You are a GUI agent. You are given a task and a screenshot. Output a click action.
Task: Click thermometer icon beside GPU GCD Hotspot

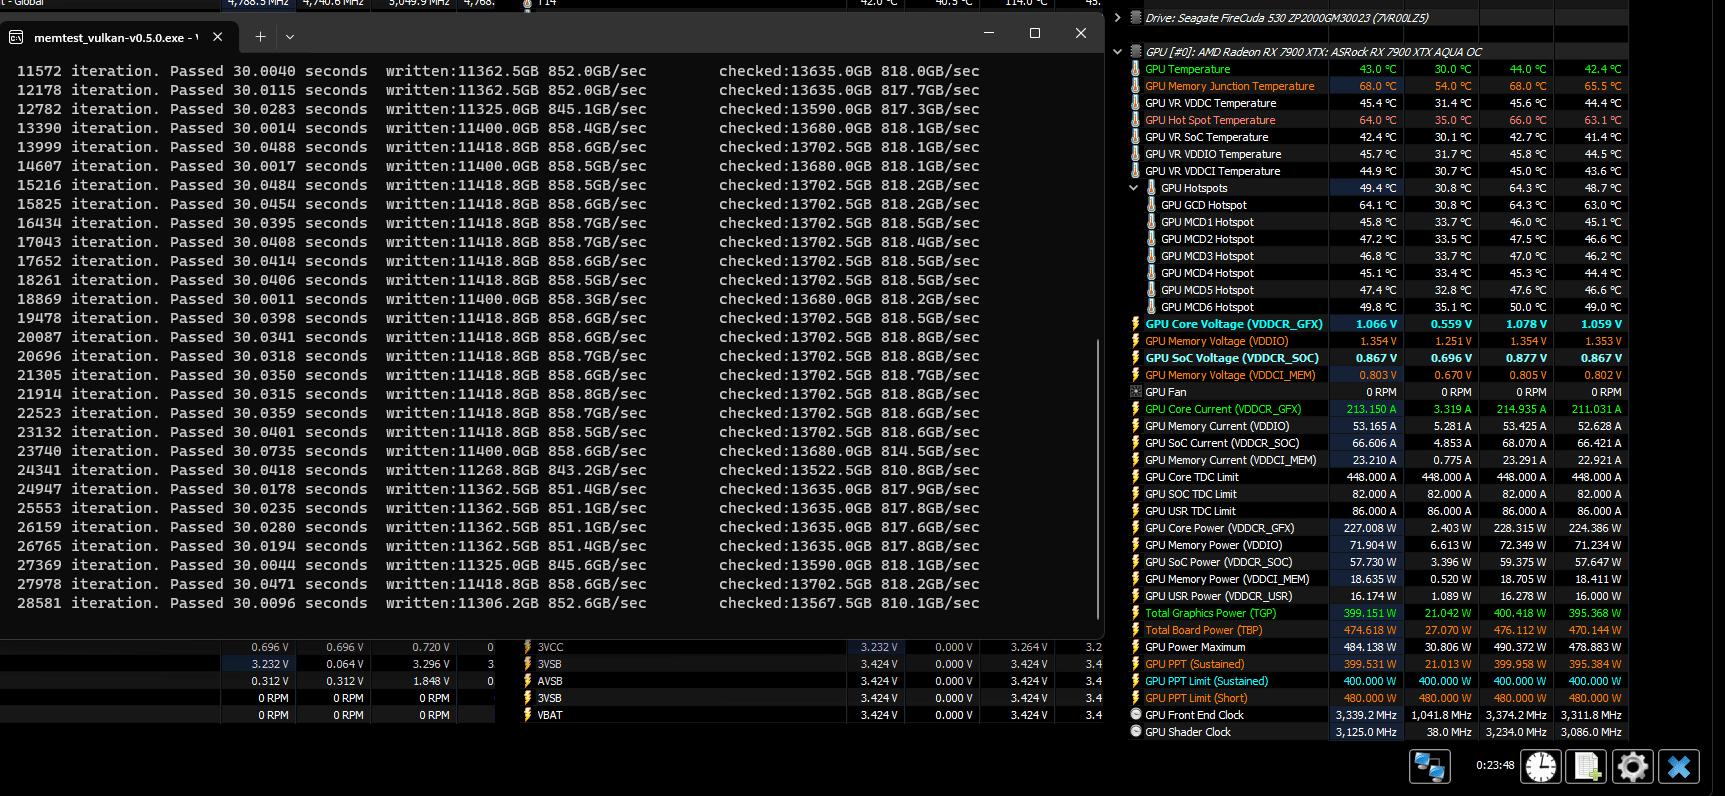click(x=1151, y=205)
